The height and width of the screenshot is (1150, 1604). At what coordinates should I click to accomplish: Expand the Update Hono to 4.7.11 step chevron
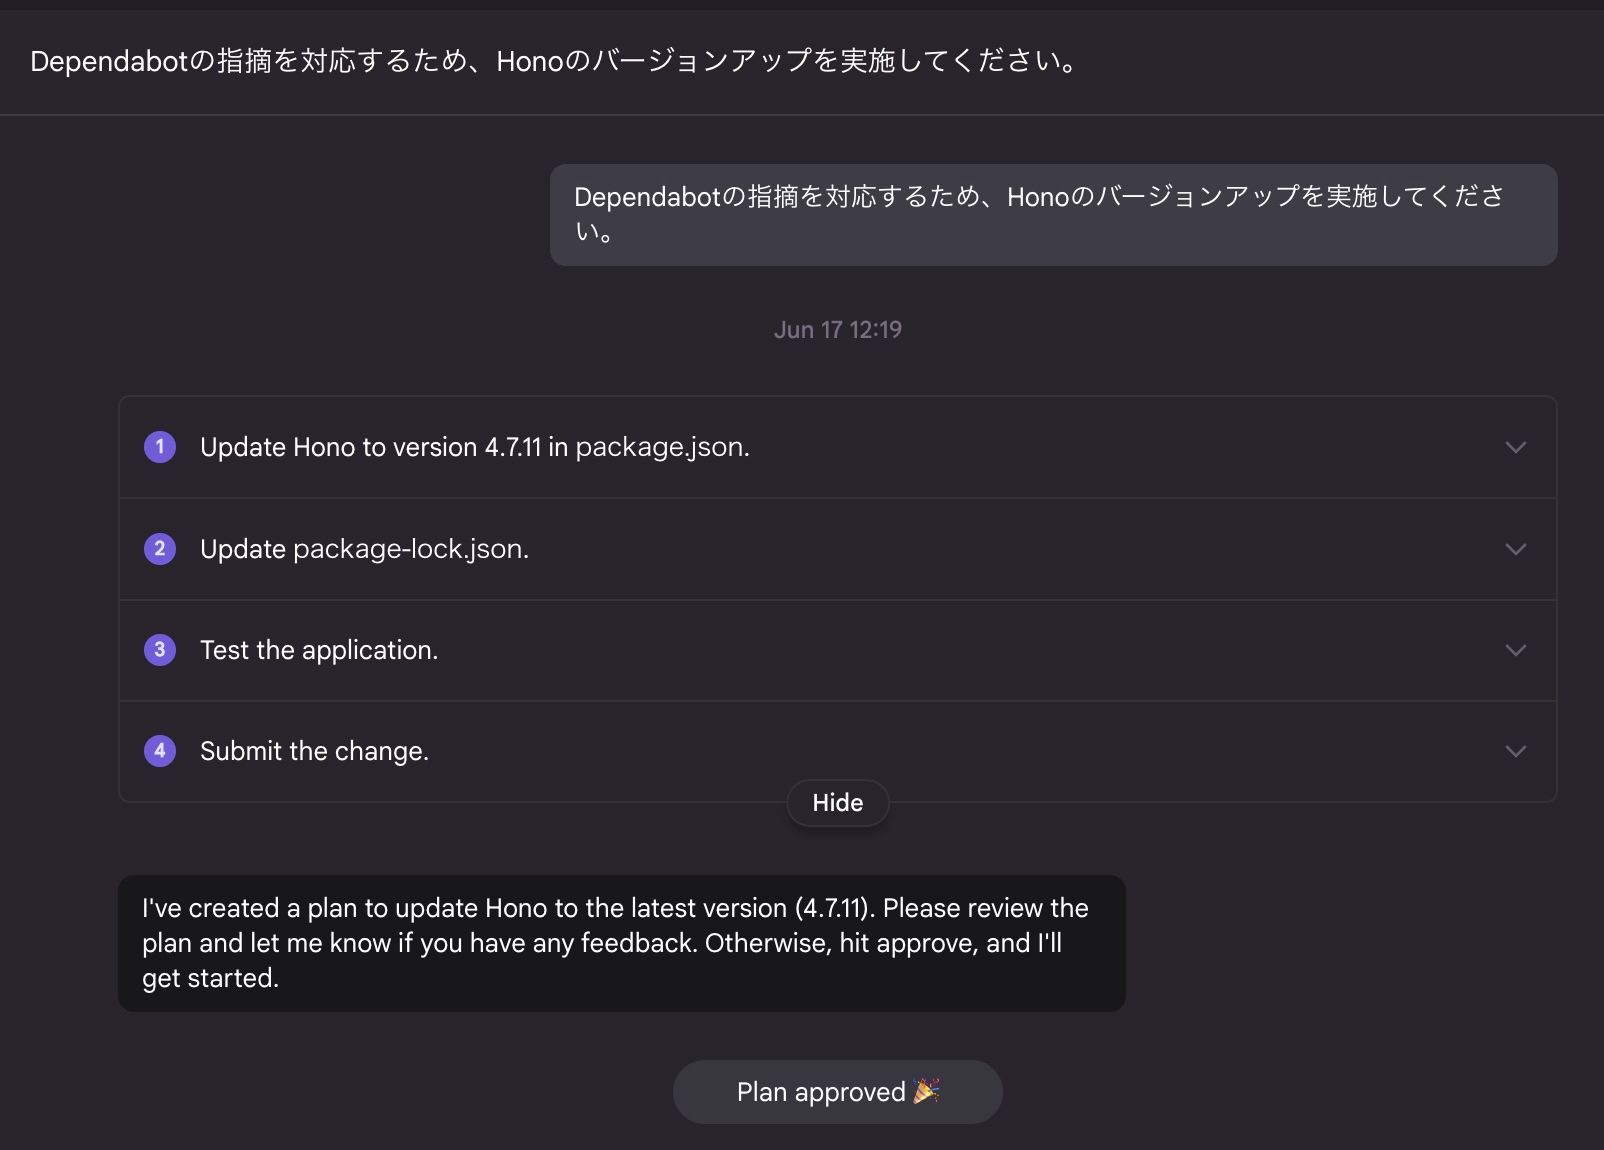[1515, 447]
